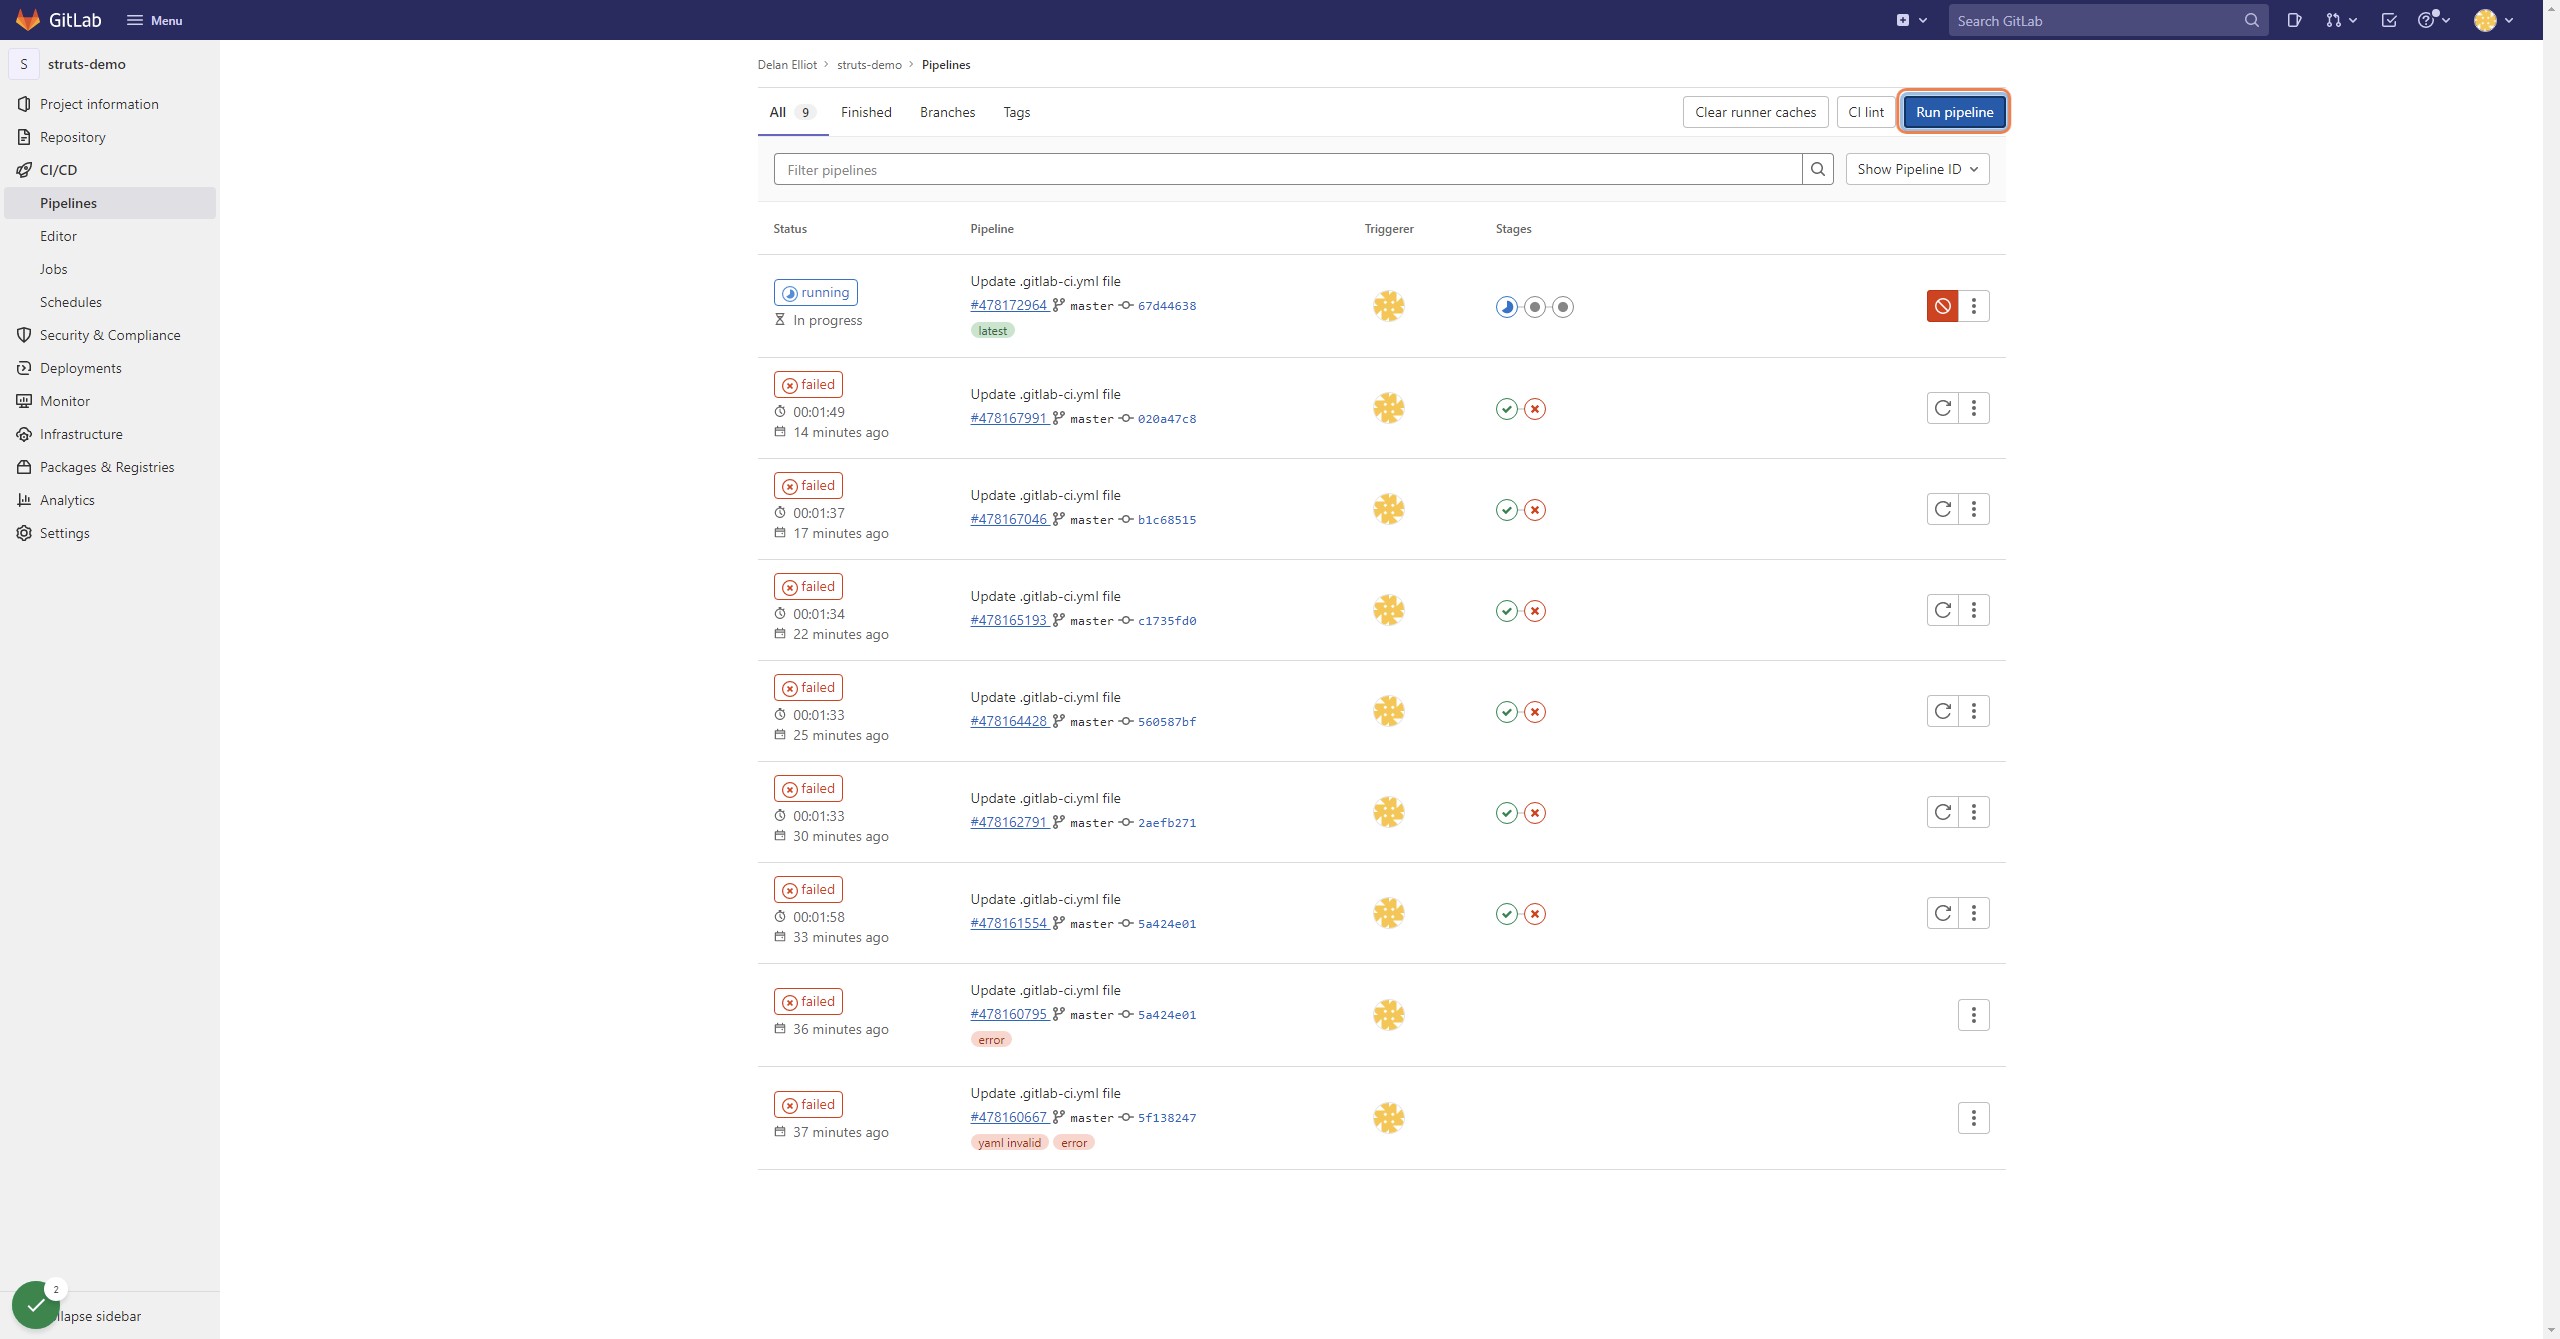Open the merge requests dropdown in top bar
Viewport: 2560px width, 1339px height.
pyautogui.click(x=2341, y=20)
